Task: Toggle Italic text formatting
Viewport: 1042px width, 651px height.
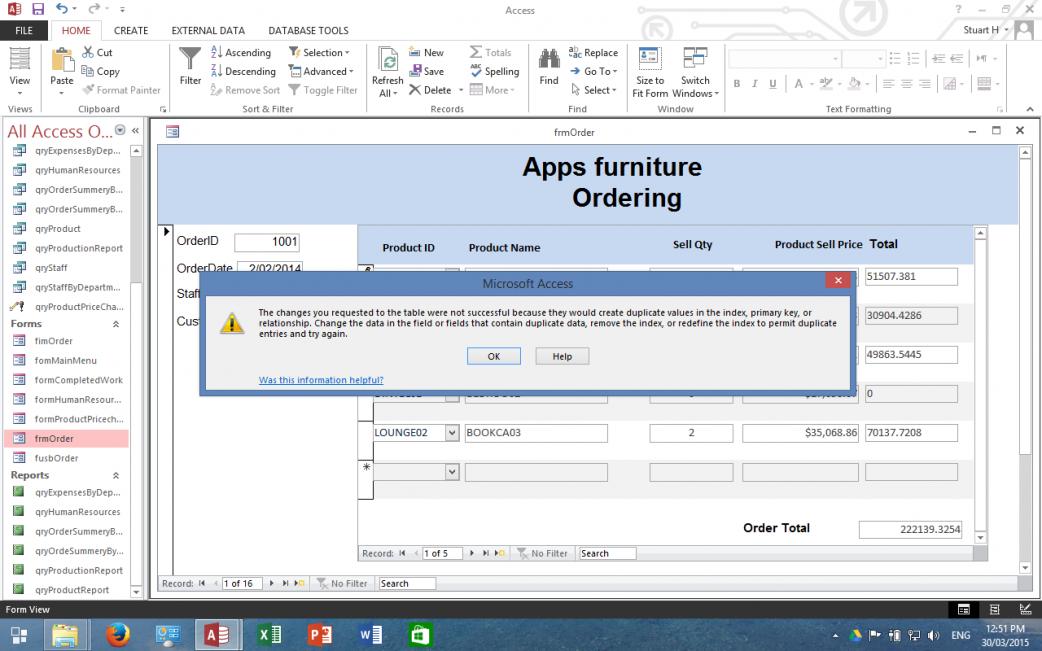Action: pyautogui.click(x=754, y=84)
